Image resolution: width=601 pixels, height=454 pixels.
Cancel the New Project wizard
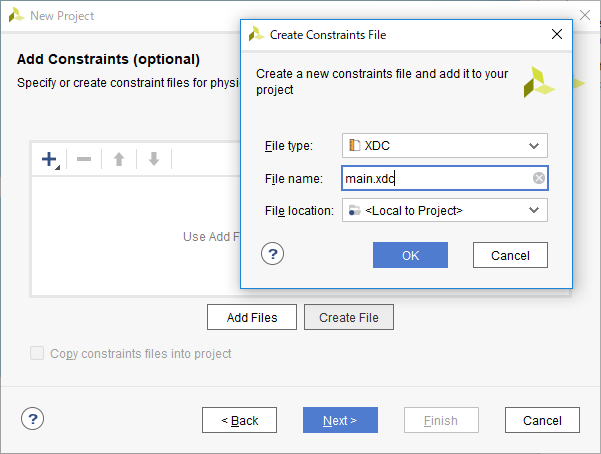click(542, 420)
